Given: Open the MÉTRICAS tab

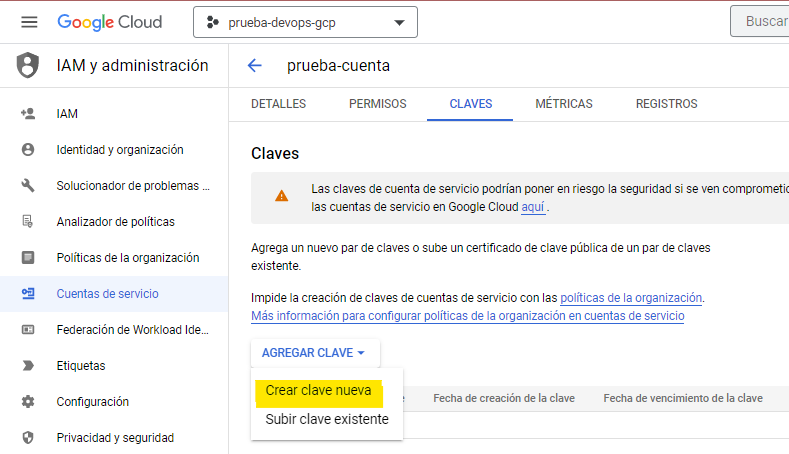Looking at the screenshot, I should click(x=563, y=104).
